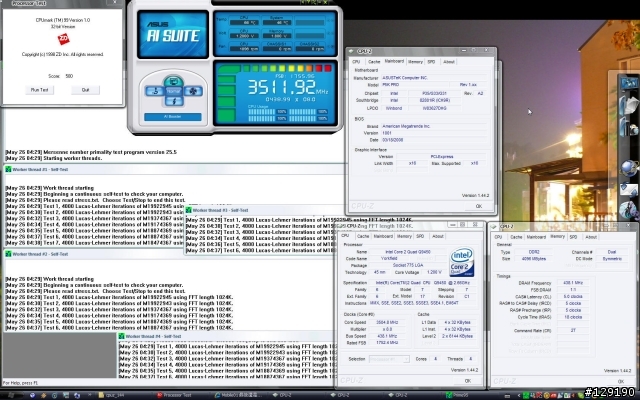The width and height of the screenshot is (640, 400).
Task: Click Memory Type DDR2 field in CPU-Z
Action: [532, 252]
